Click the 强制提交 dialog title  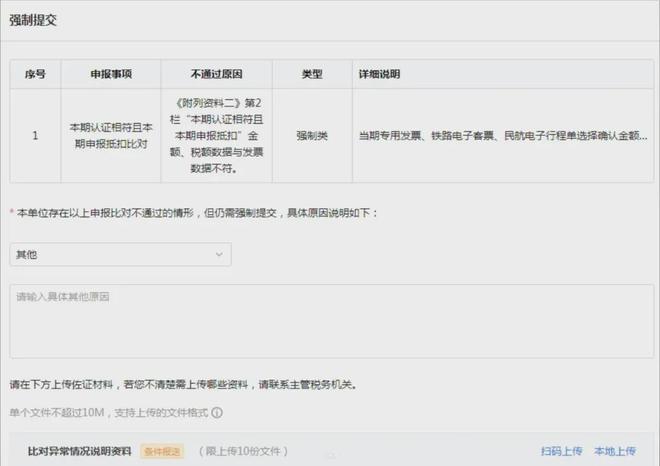[33, 20]
